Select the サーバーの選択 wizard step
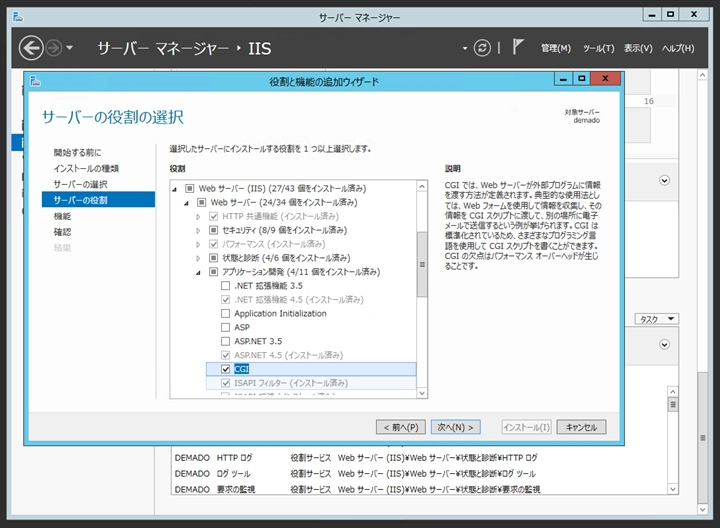 click(80, 184)
